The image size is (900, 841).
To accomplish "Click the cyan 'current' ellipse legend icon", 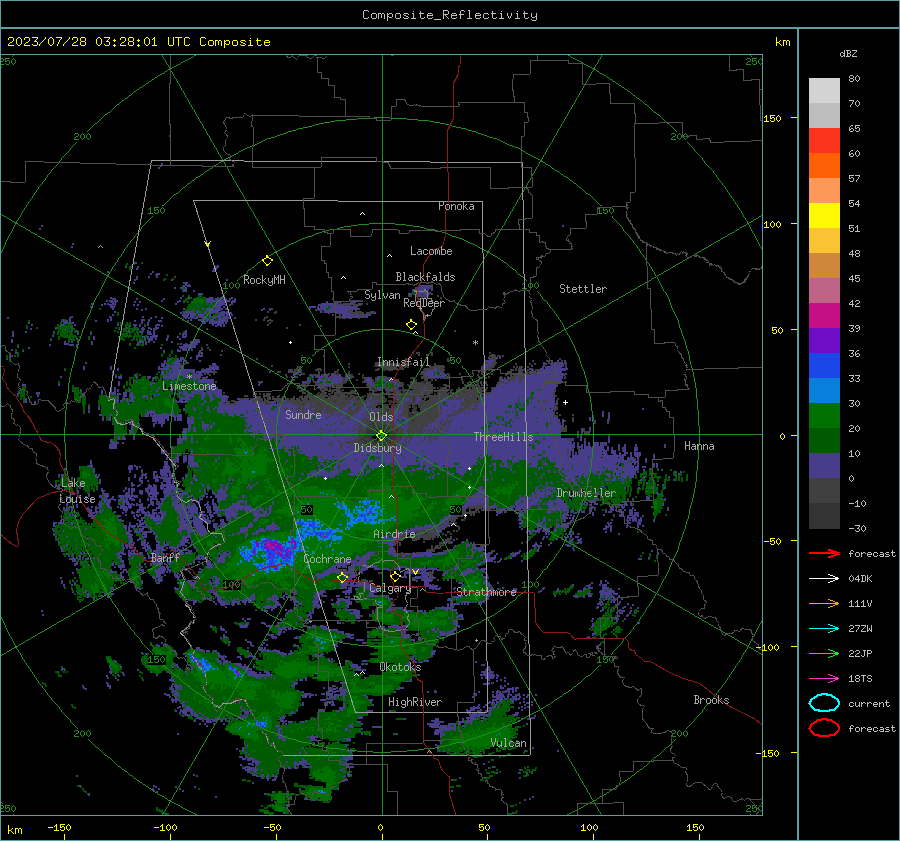I will tap(824, 703).
